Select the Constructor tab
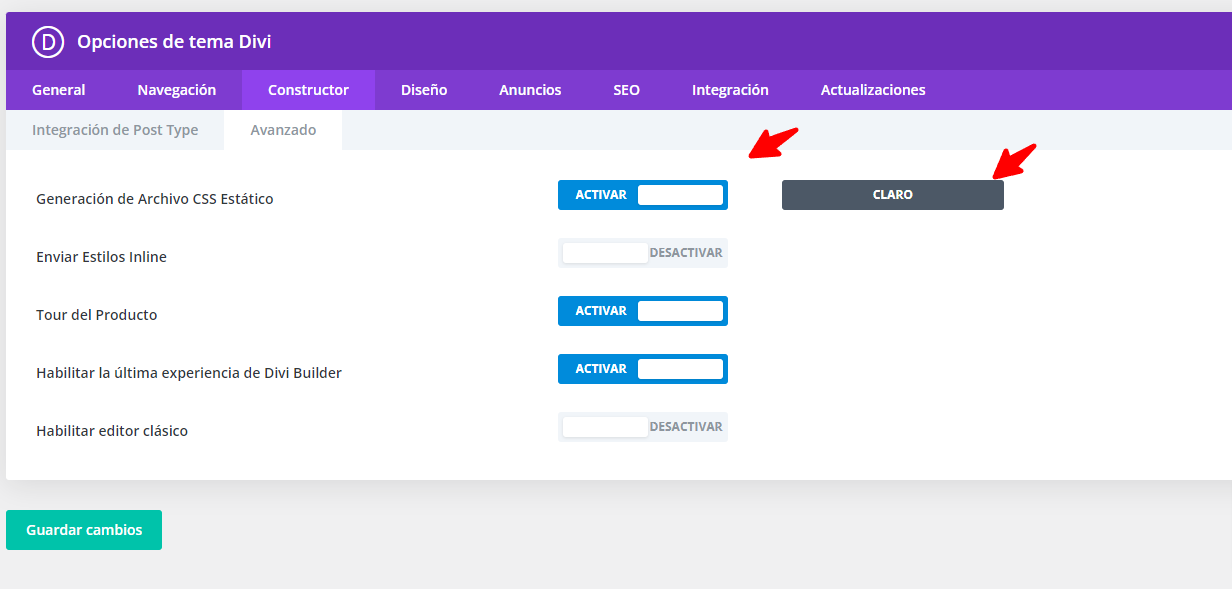This screenshot has height=589, width=1232. tap(308, 90)
